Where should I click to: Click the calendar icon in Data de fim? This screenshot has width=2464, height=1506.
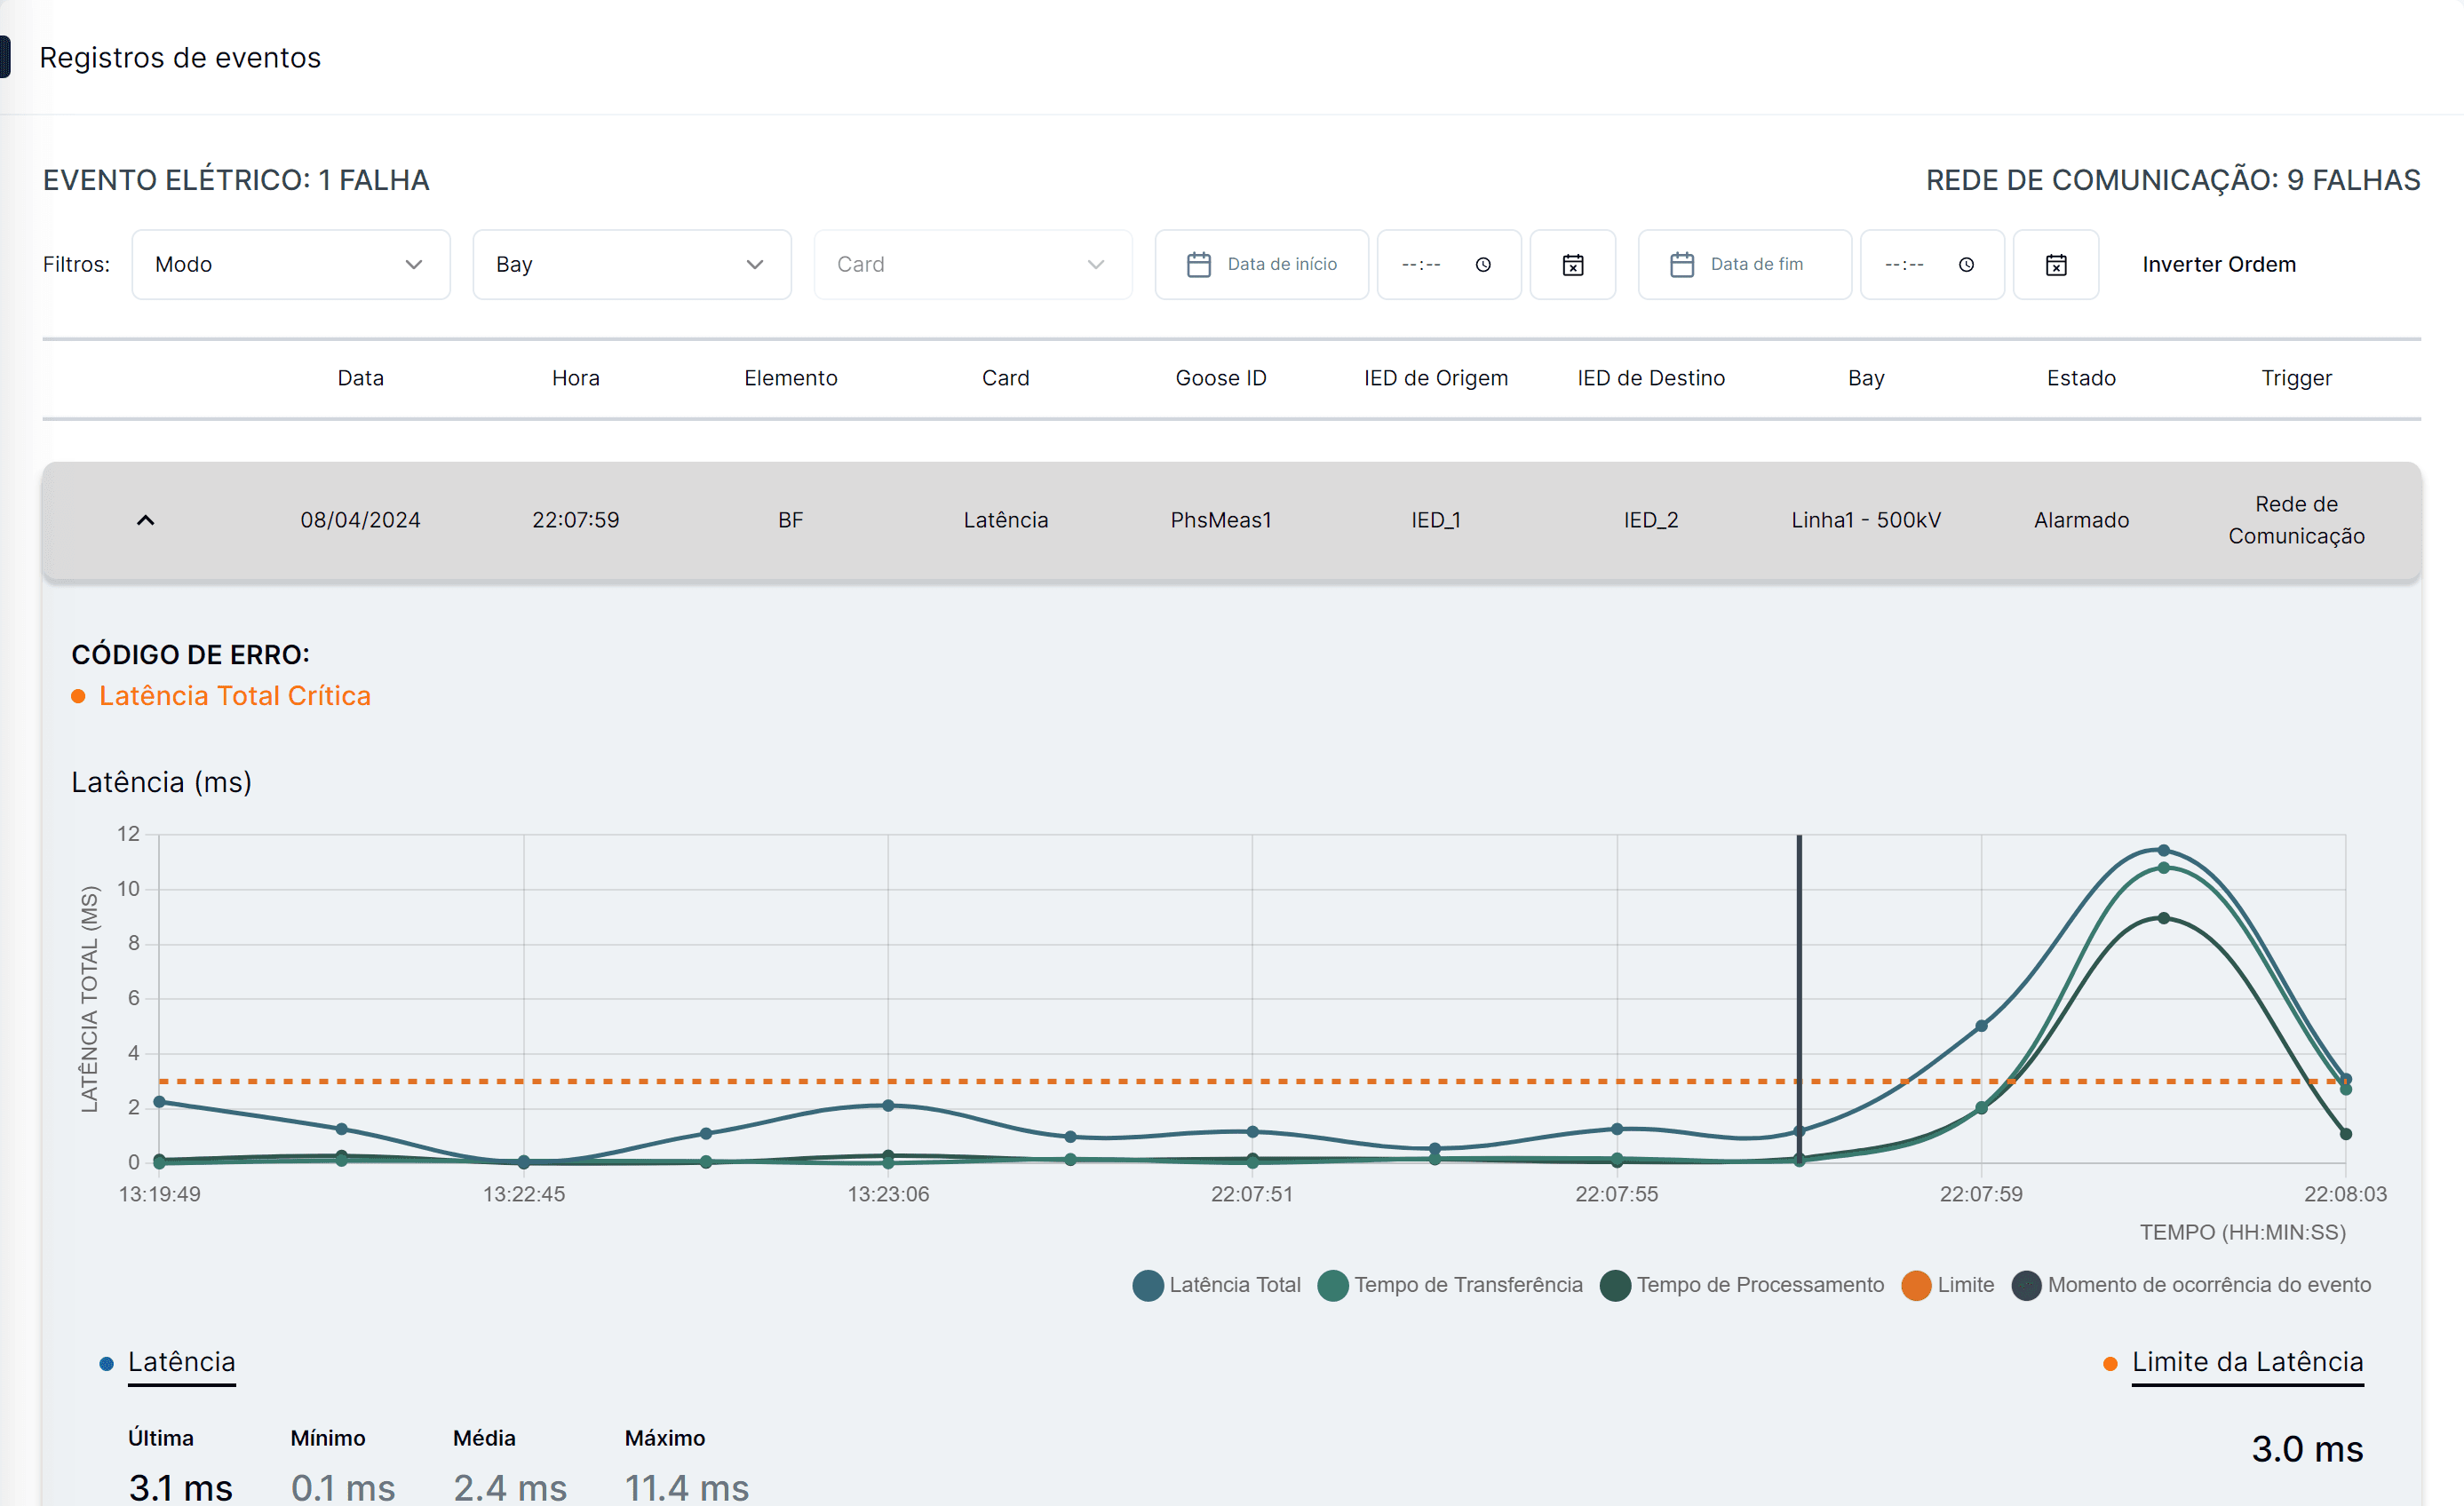pos(1681,265)
